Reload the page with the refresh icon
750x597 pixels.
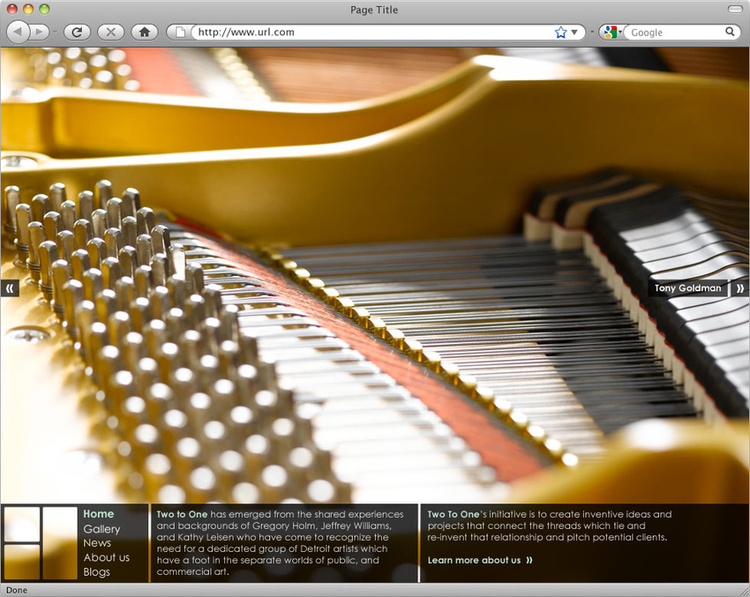coord(76,32)
